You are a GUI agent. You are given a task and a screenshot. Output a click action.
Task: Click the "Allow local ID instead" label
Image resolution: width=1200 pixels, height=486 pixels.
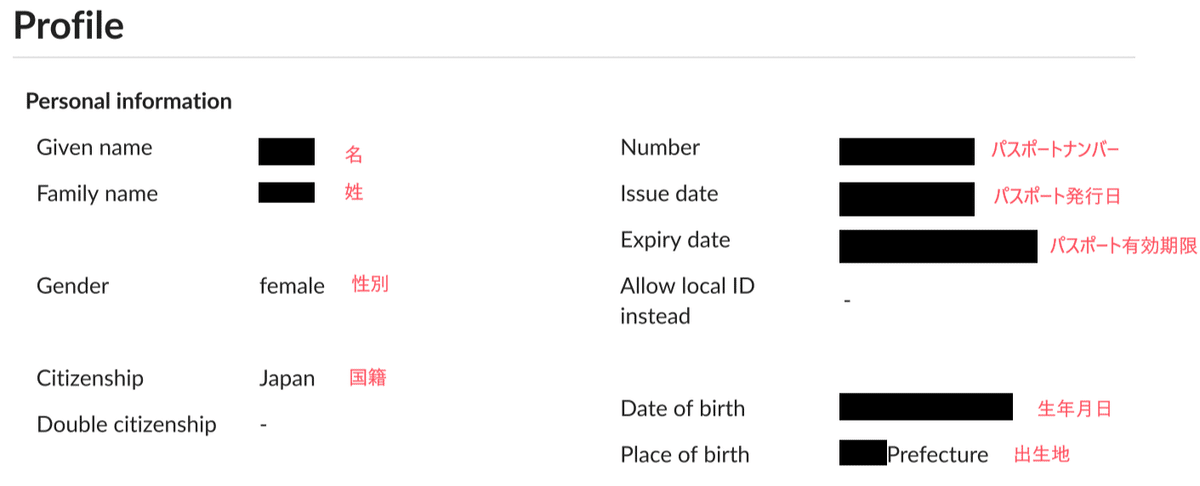(687, 301)
